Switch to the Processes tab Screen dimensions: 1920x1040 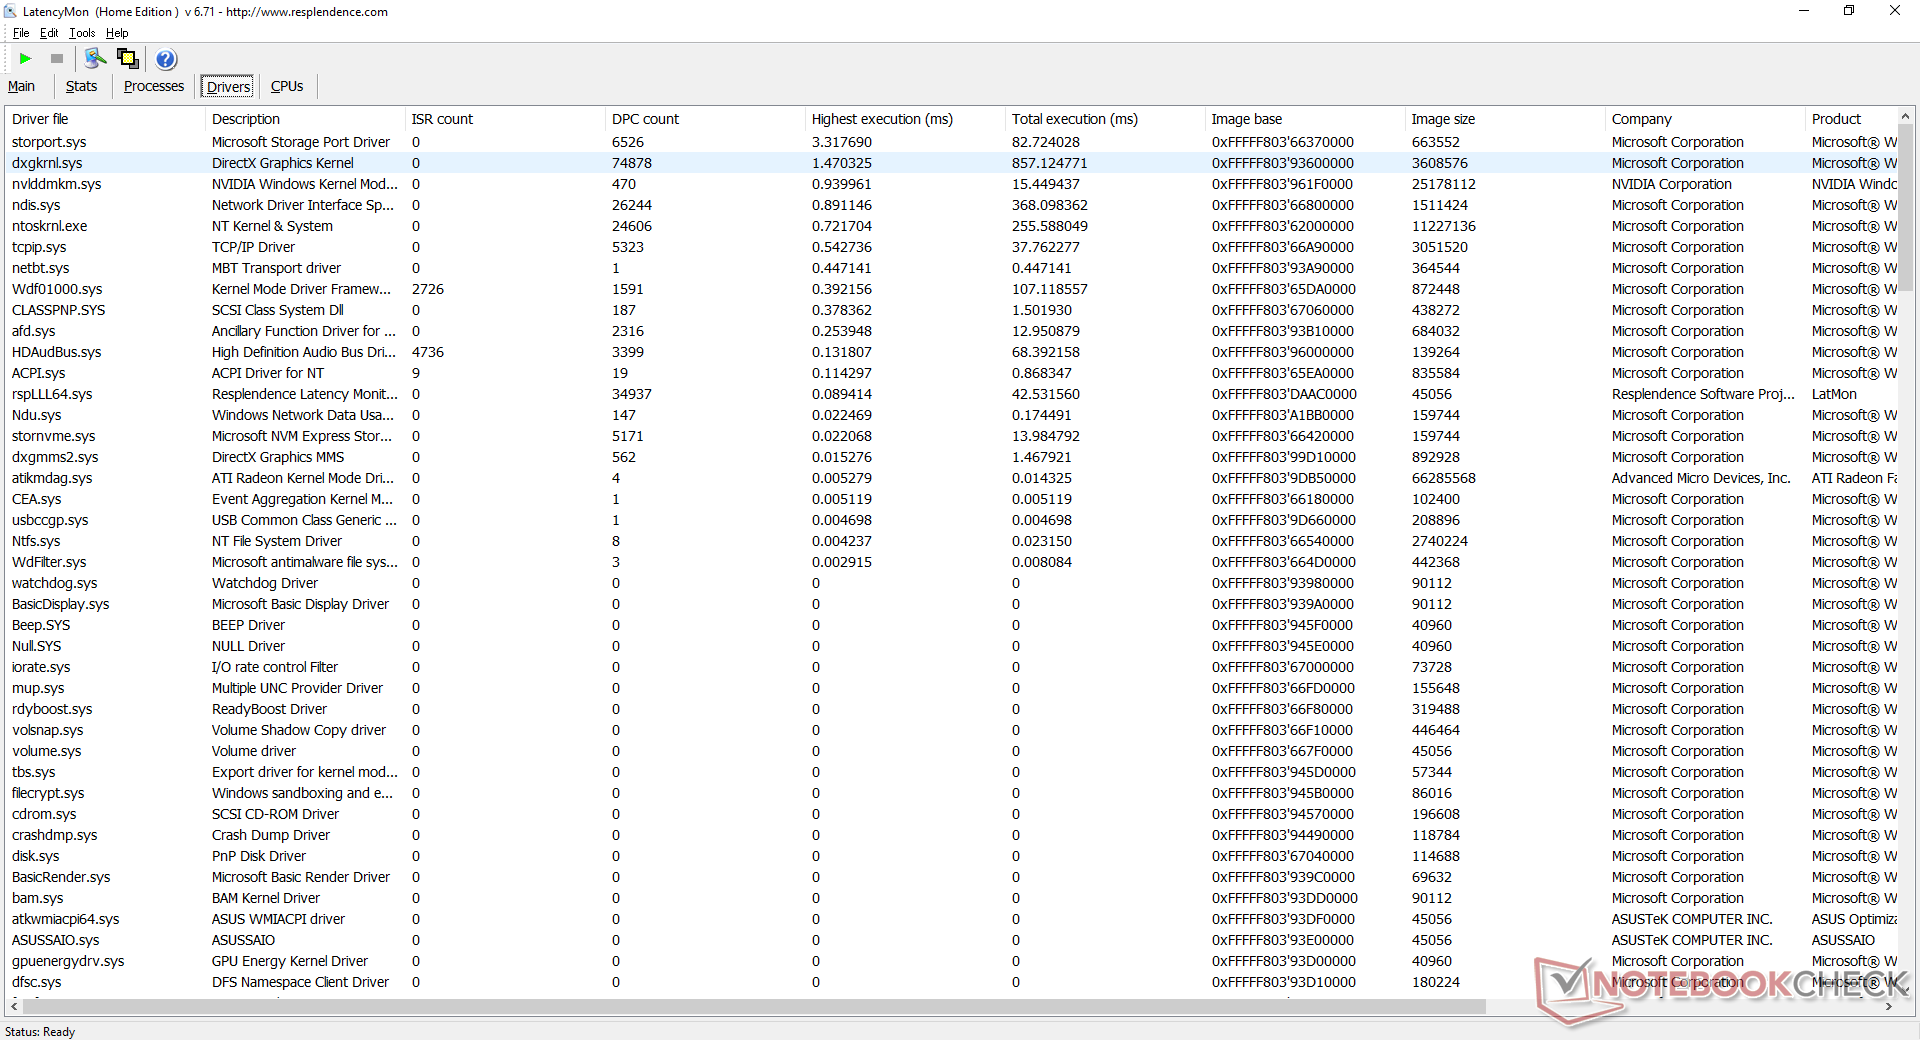pos(153,87)
